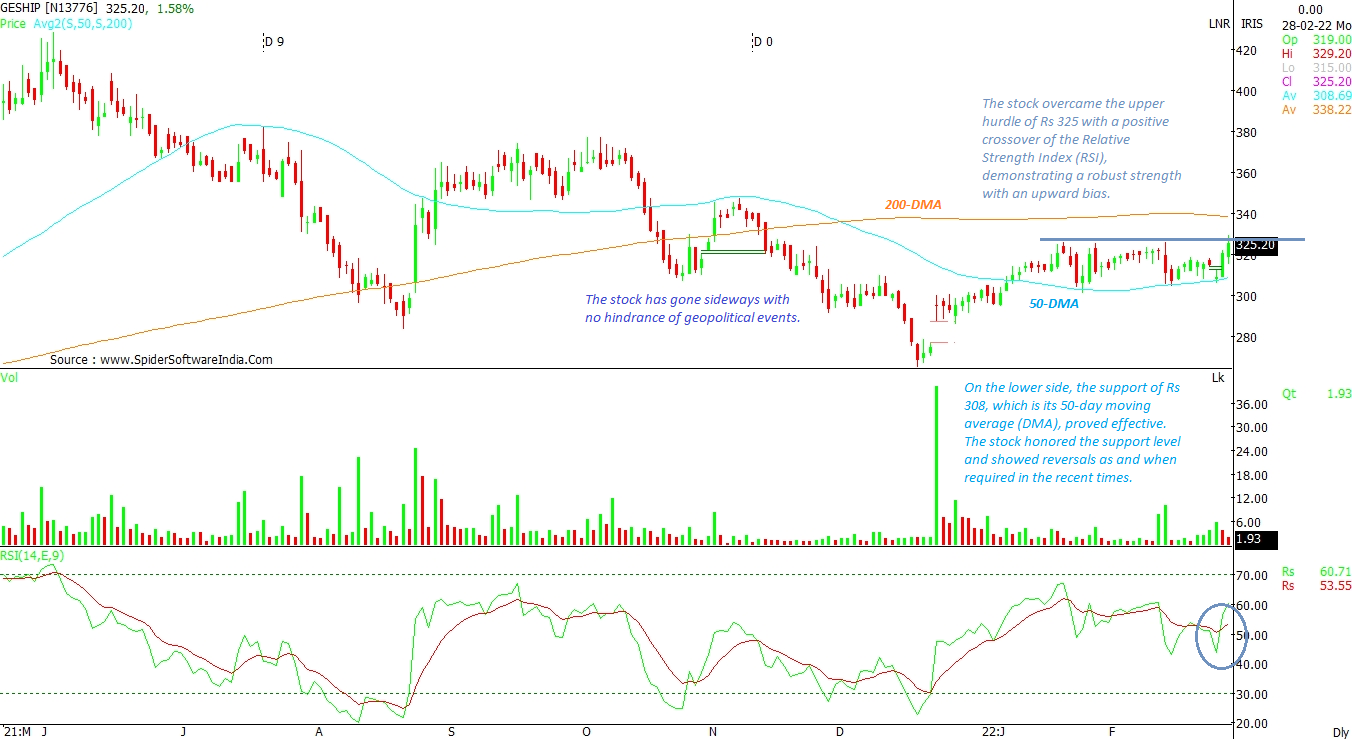Image resolution: width=1352 pixels, height=740 pixels.
Task: Switch the Dly timeframe label
Action: 1341,732
